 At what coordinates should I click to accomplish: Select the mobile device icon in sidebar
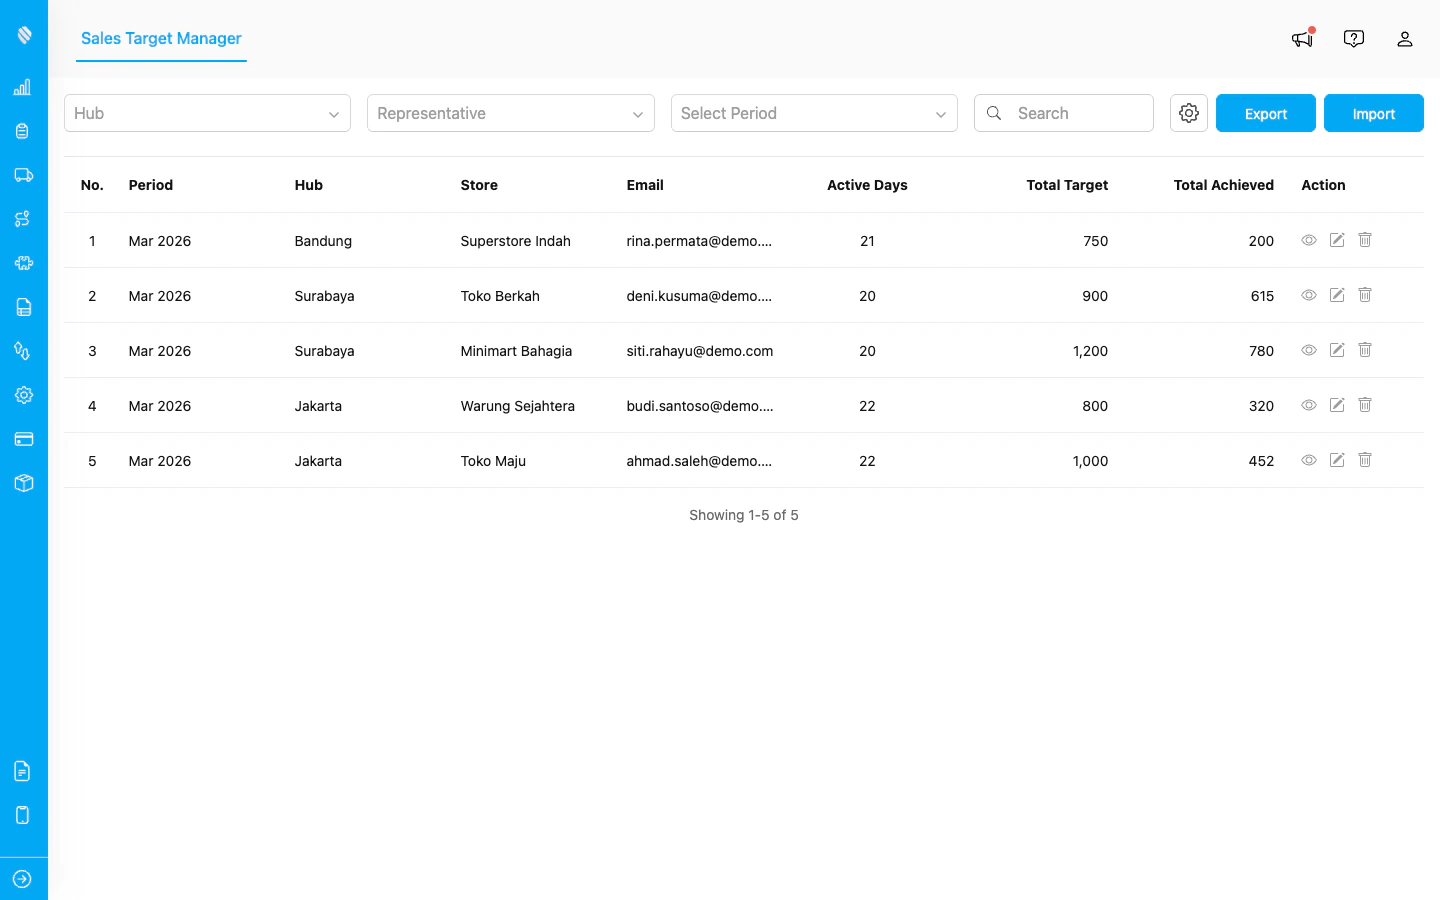[23, 815]
